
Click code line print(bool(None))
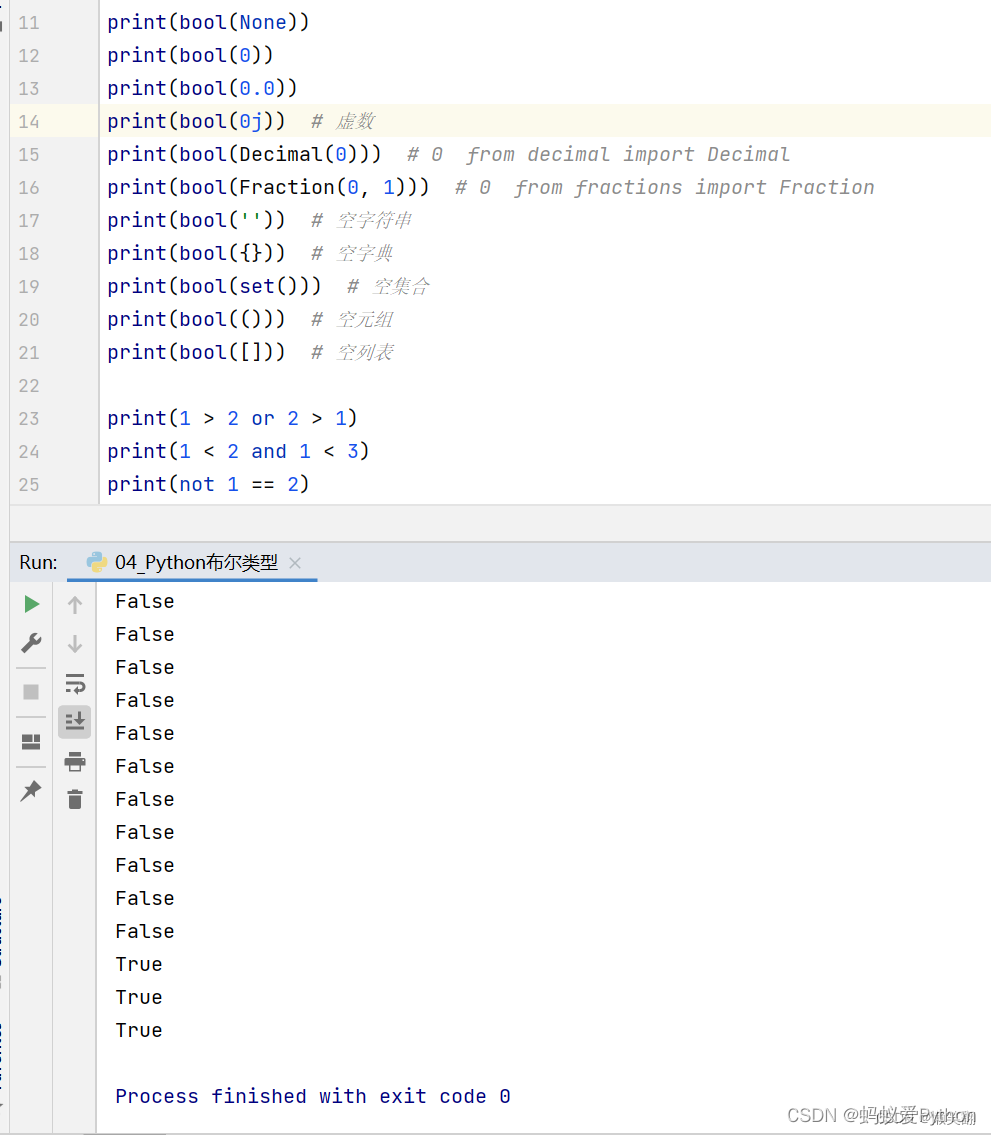(x=208, y=22)
